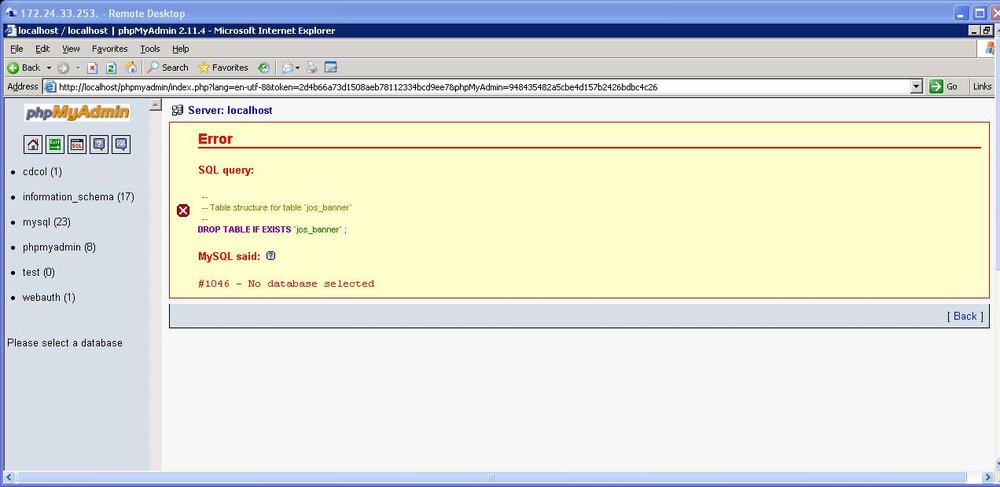The height and width of the screenshot is (487, 1000).
Task: Open the Mail button dropdown arrow
Action: click(x=298, y=68)
